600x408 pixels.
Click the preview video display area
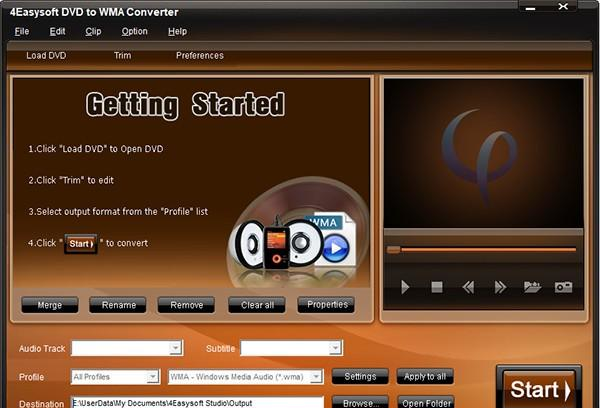point(484,153)
